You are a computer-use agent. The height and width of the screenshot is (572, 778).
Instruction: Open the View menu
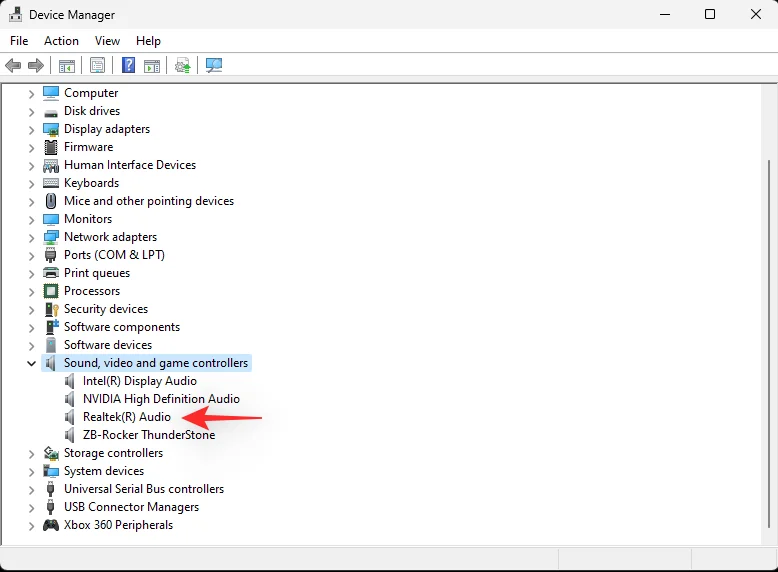coord(107,41)
